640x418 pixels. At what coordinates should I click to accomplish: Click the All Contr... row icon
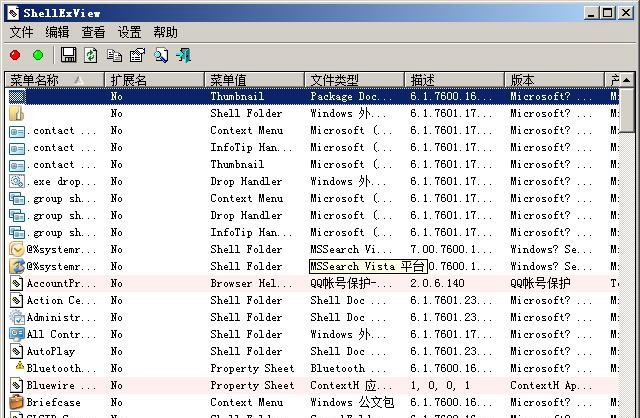point(16,334)
